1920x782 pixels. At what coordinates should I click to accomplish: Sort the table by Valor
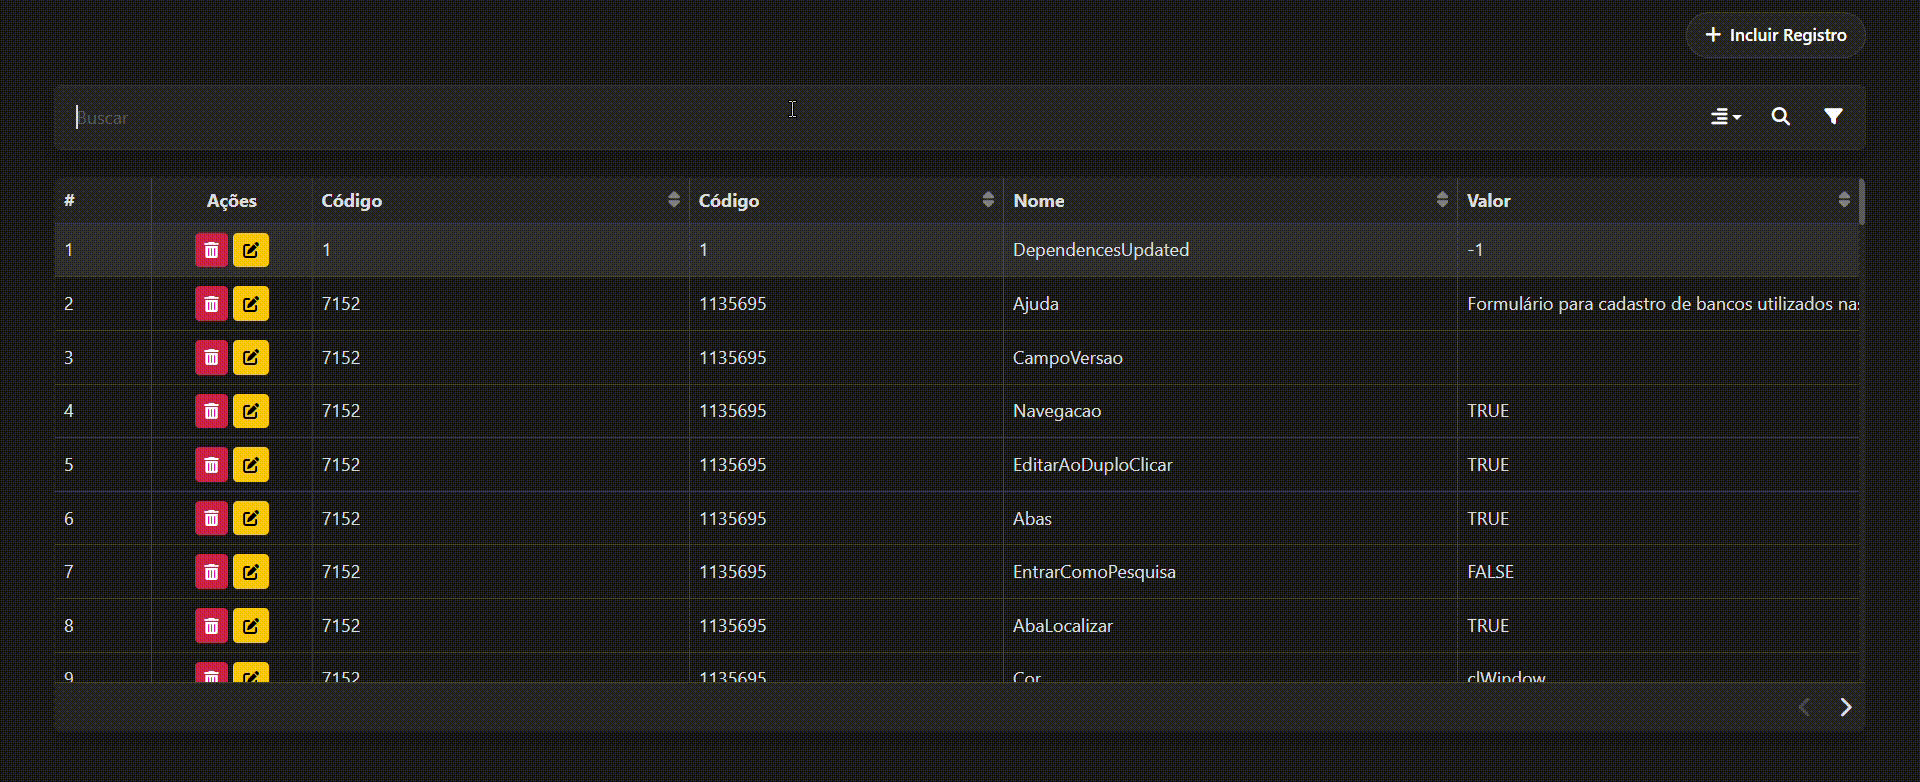click(1843, 200)
